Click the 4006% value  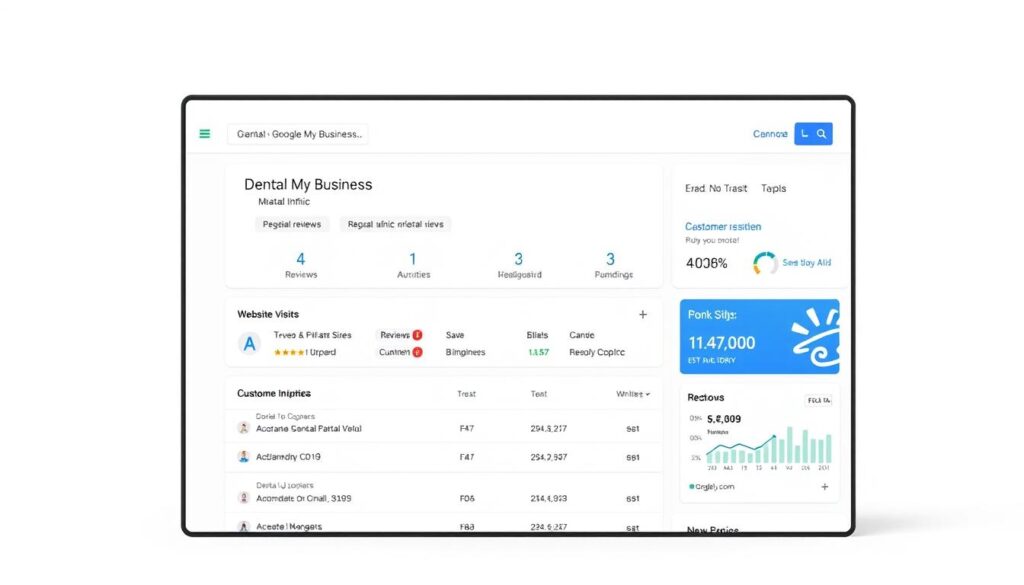coord(707,263)
